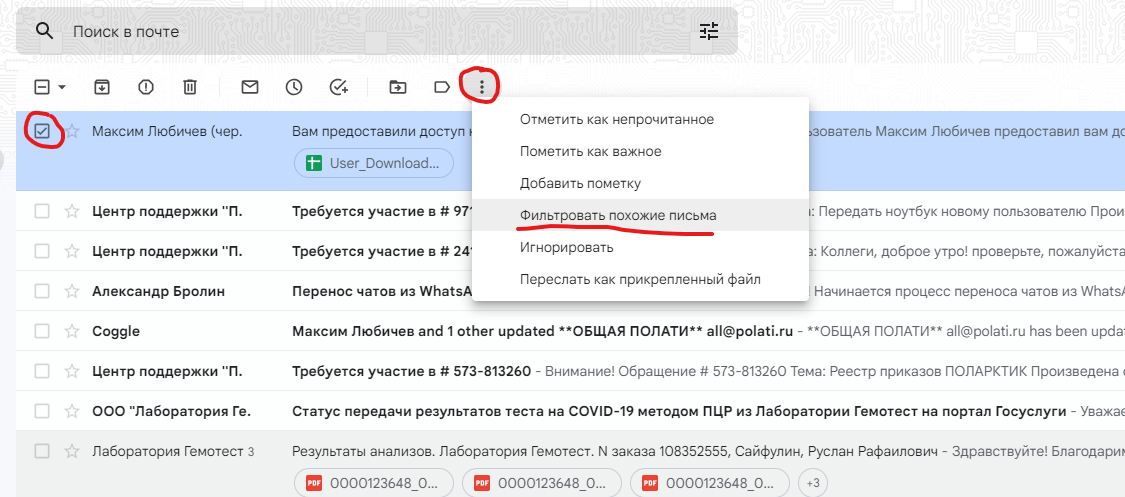1125x497 pixels.
Task: Star the Александр Бролин email
Action: (72, 291)
